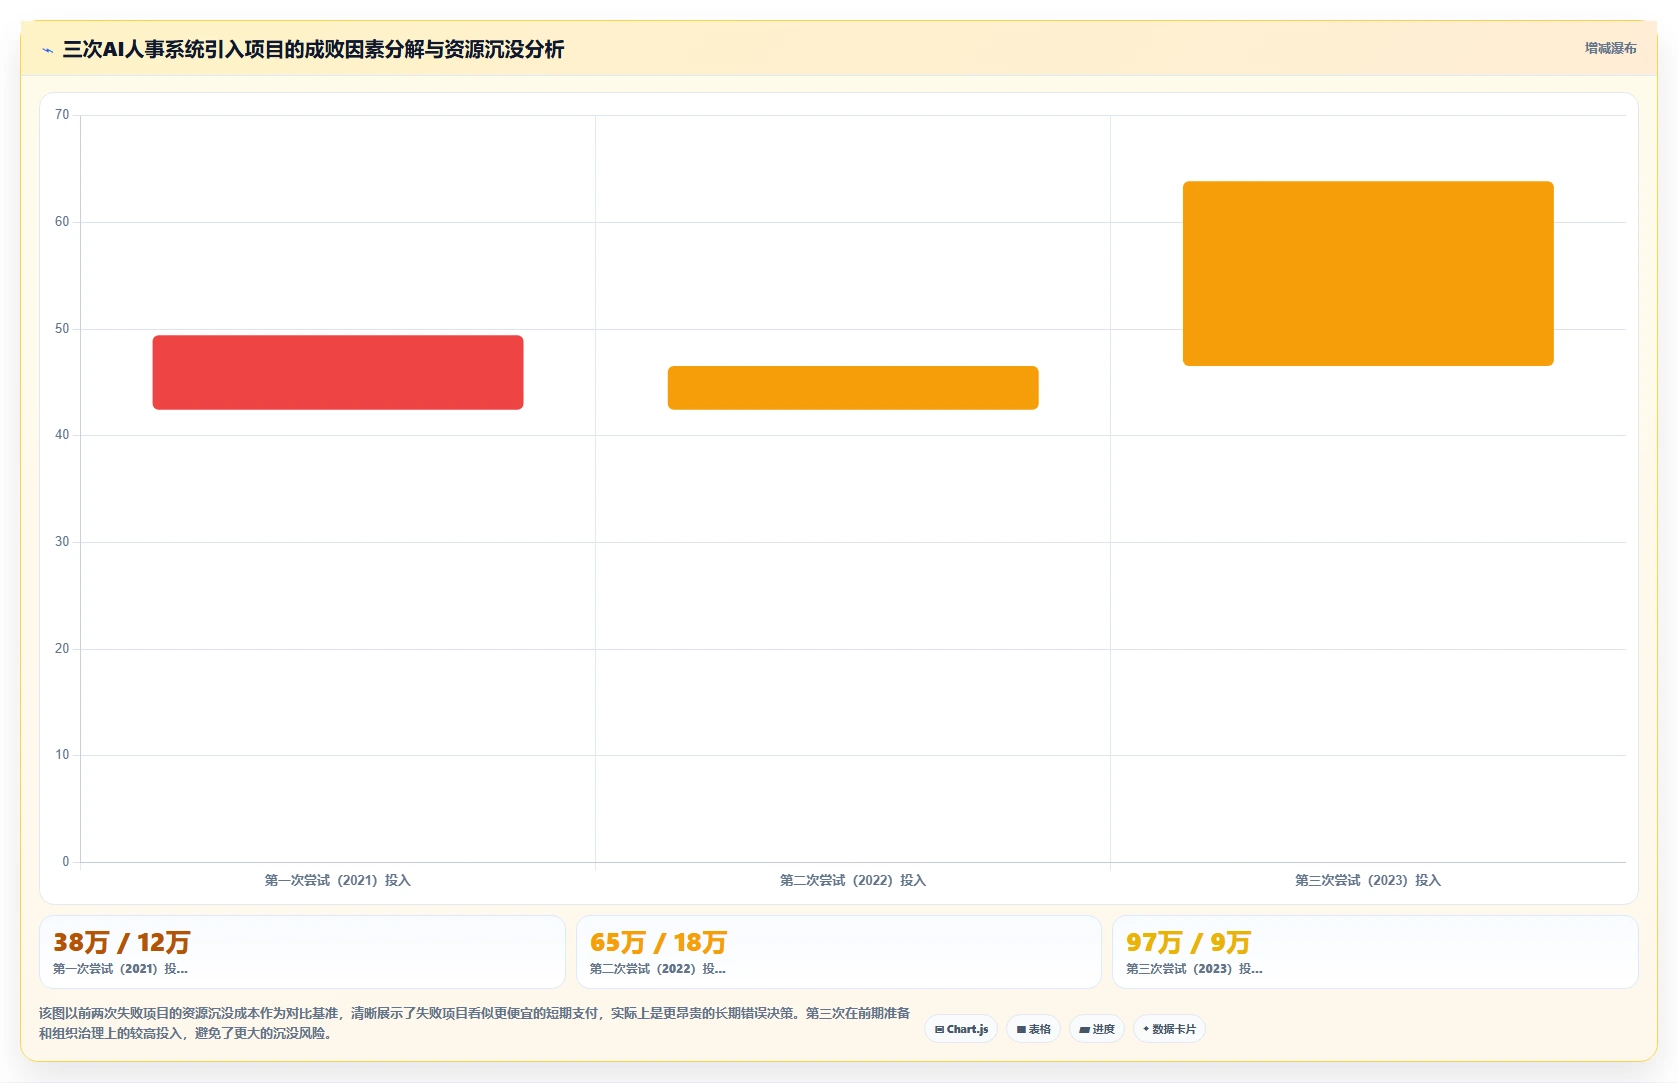This screenshot has width=1678, height=1083.
Task: Open the 97万 / 9万 data card
Action: point(1375,952)
